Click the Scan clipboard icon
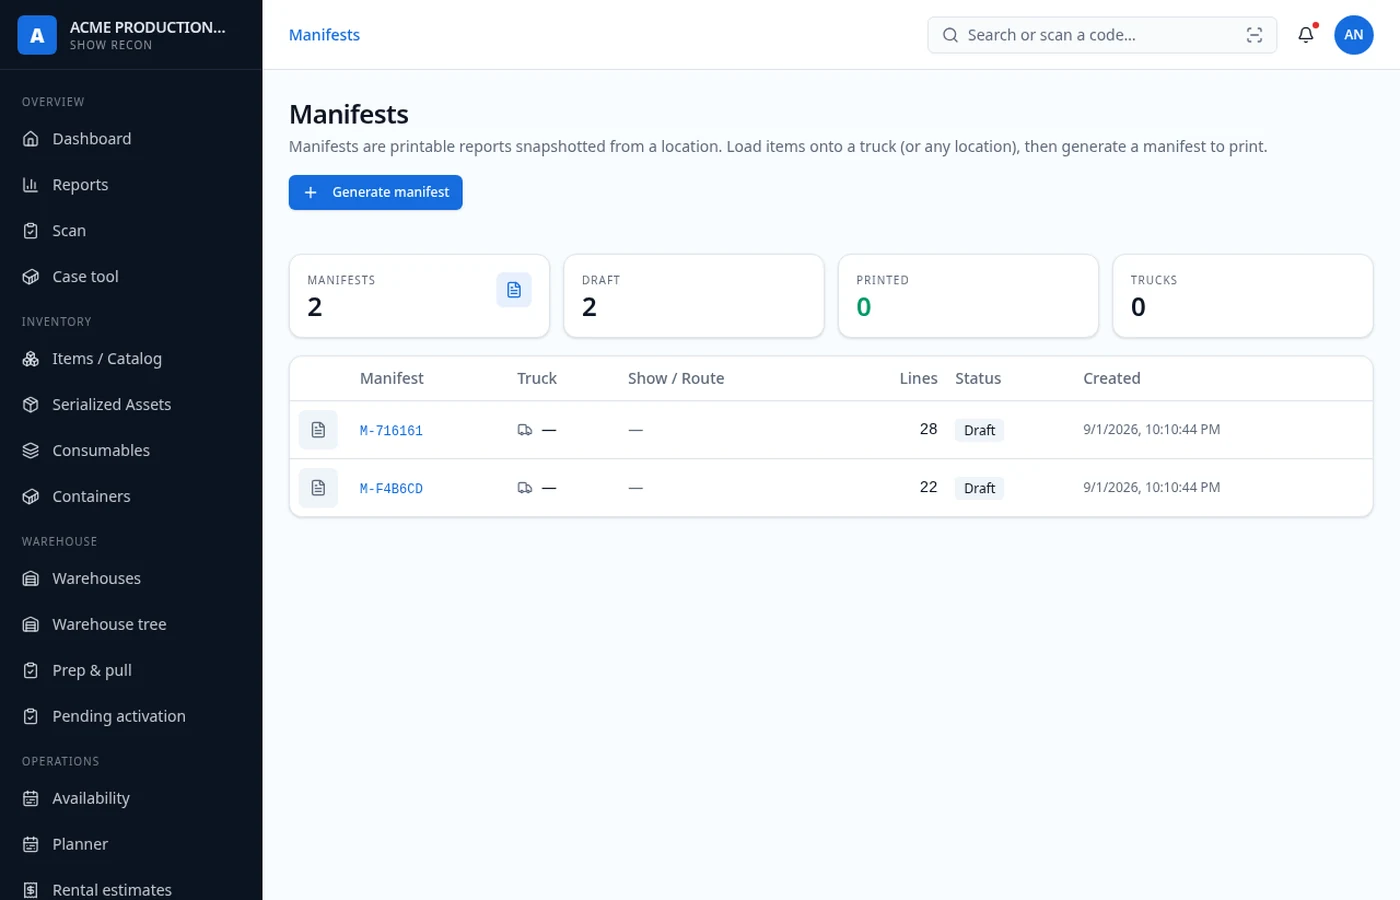This screenshot has width=1400, height=900. pyautogui.click(x=31, y=231)
